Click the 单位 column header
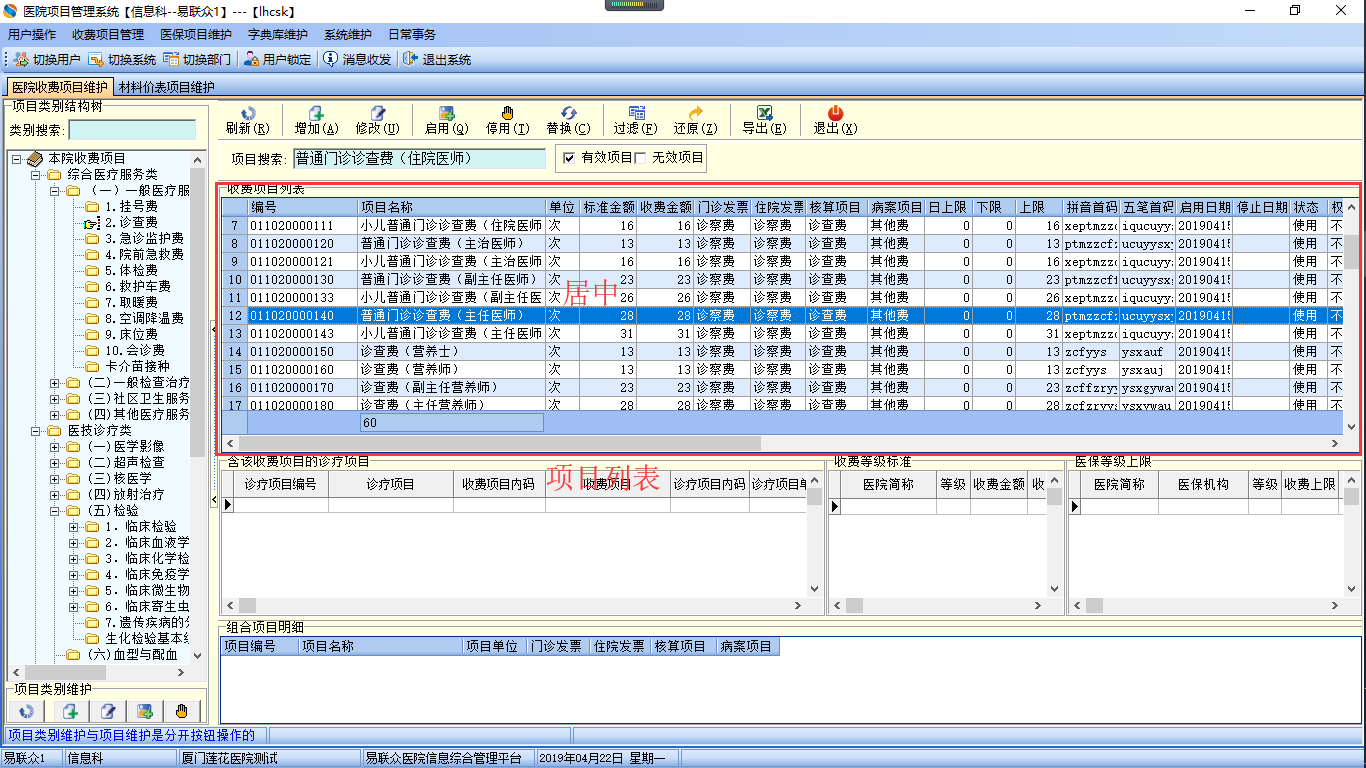This screenshot has height=768, width=1366. point(563,207)
